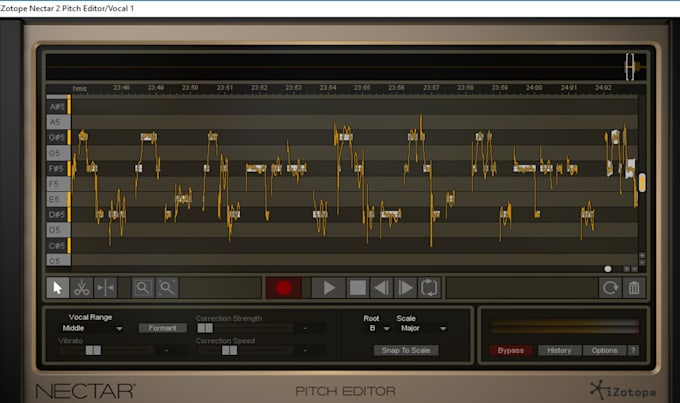Viewport: 680px width, 403px height.
Task: Click the C5 piano key
Action: (x=57, y=260)
